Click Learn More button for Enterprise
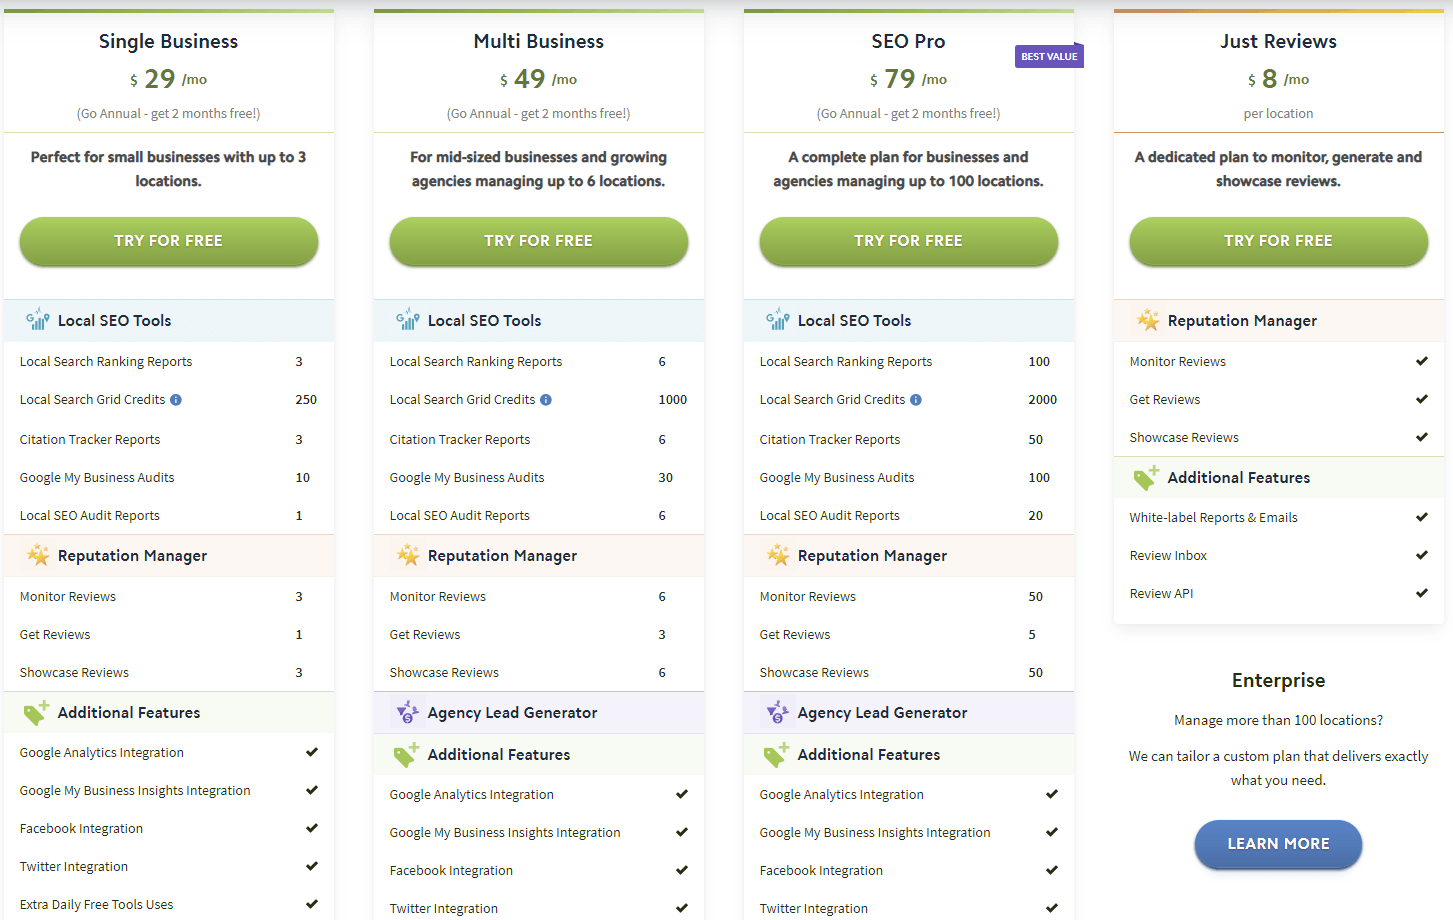This screenshot has width=1453, height=920. pos(1278,844)
